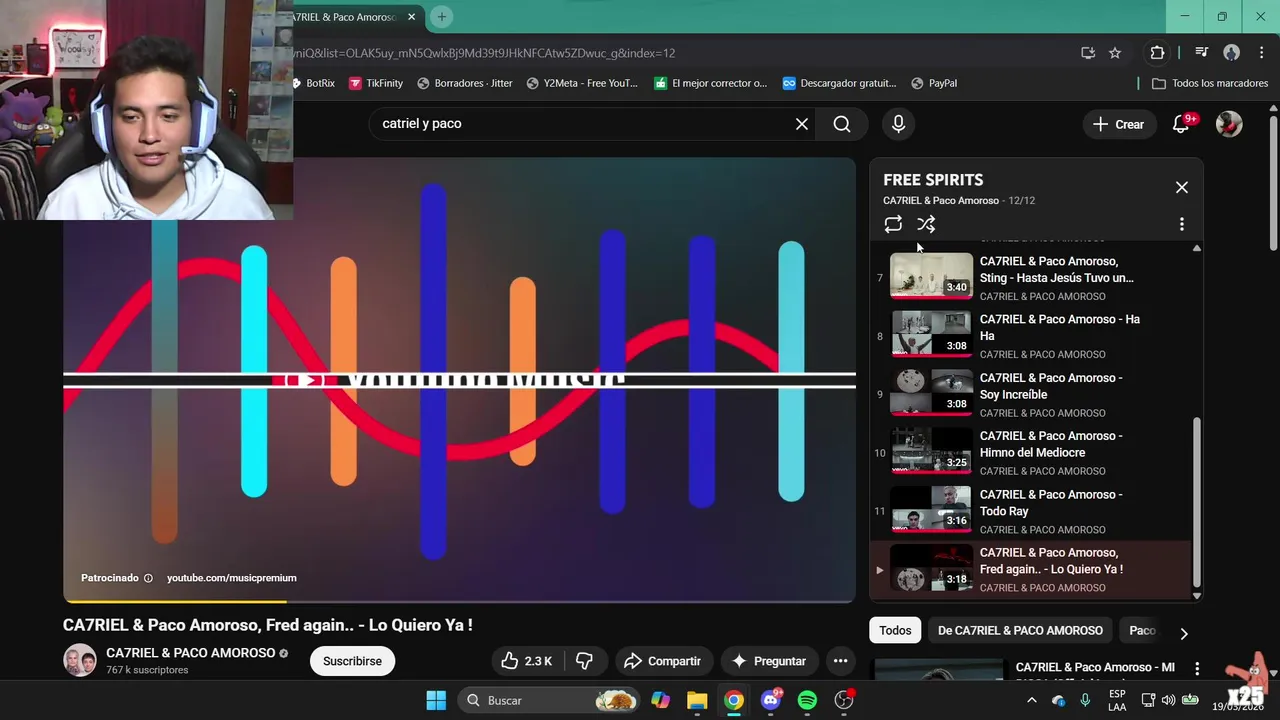Open the Chrome extensions puzzle icon
Viewport: 1280px width, 720px height.
(1157, 53)
